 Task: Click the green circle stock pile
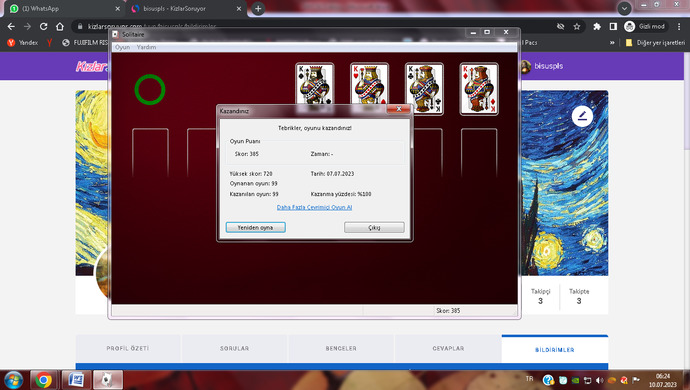(x=150, y=90)
